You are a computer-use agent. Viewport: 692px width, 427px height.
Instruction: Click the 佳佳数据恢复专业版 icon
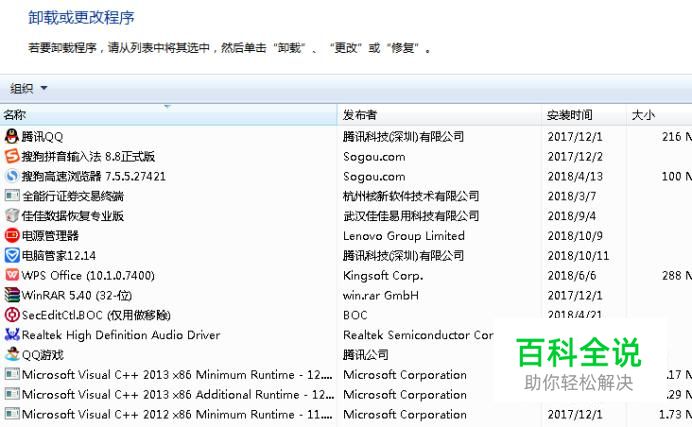tap(11, 216)
